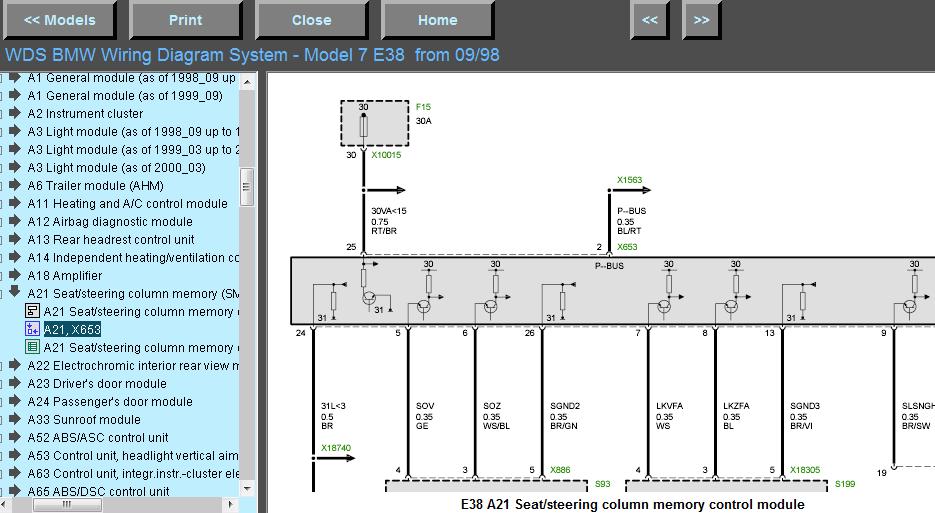
Task: Select A3 Light module (as of 2000_03)
Action: pos(116,168)
